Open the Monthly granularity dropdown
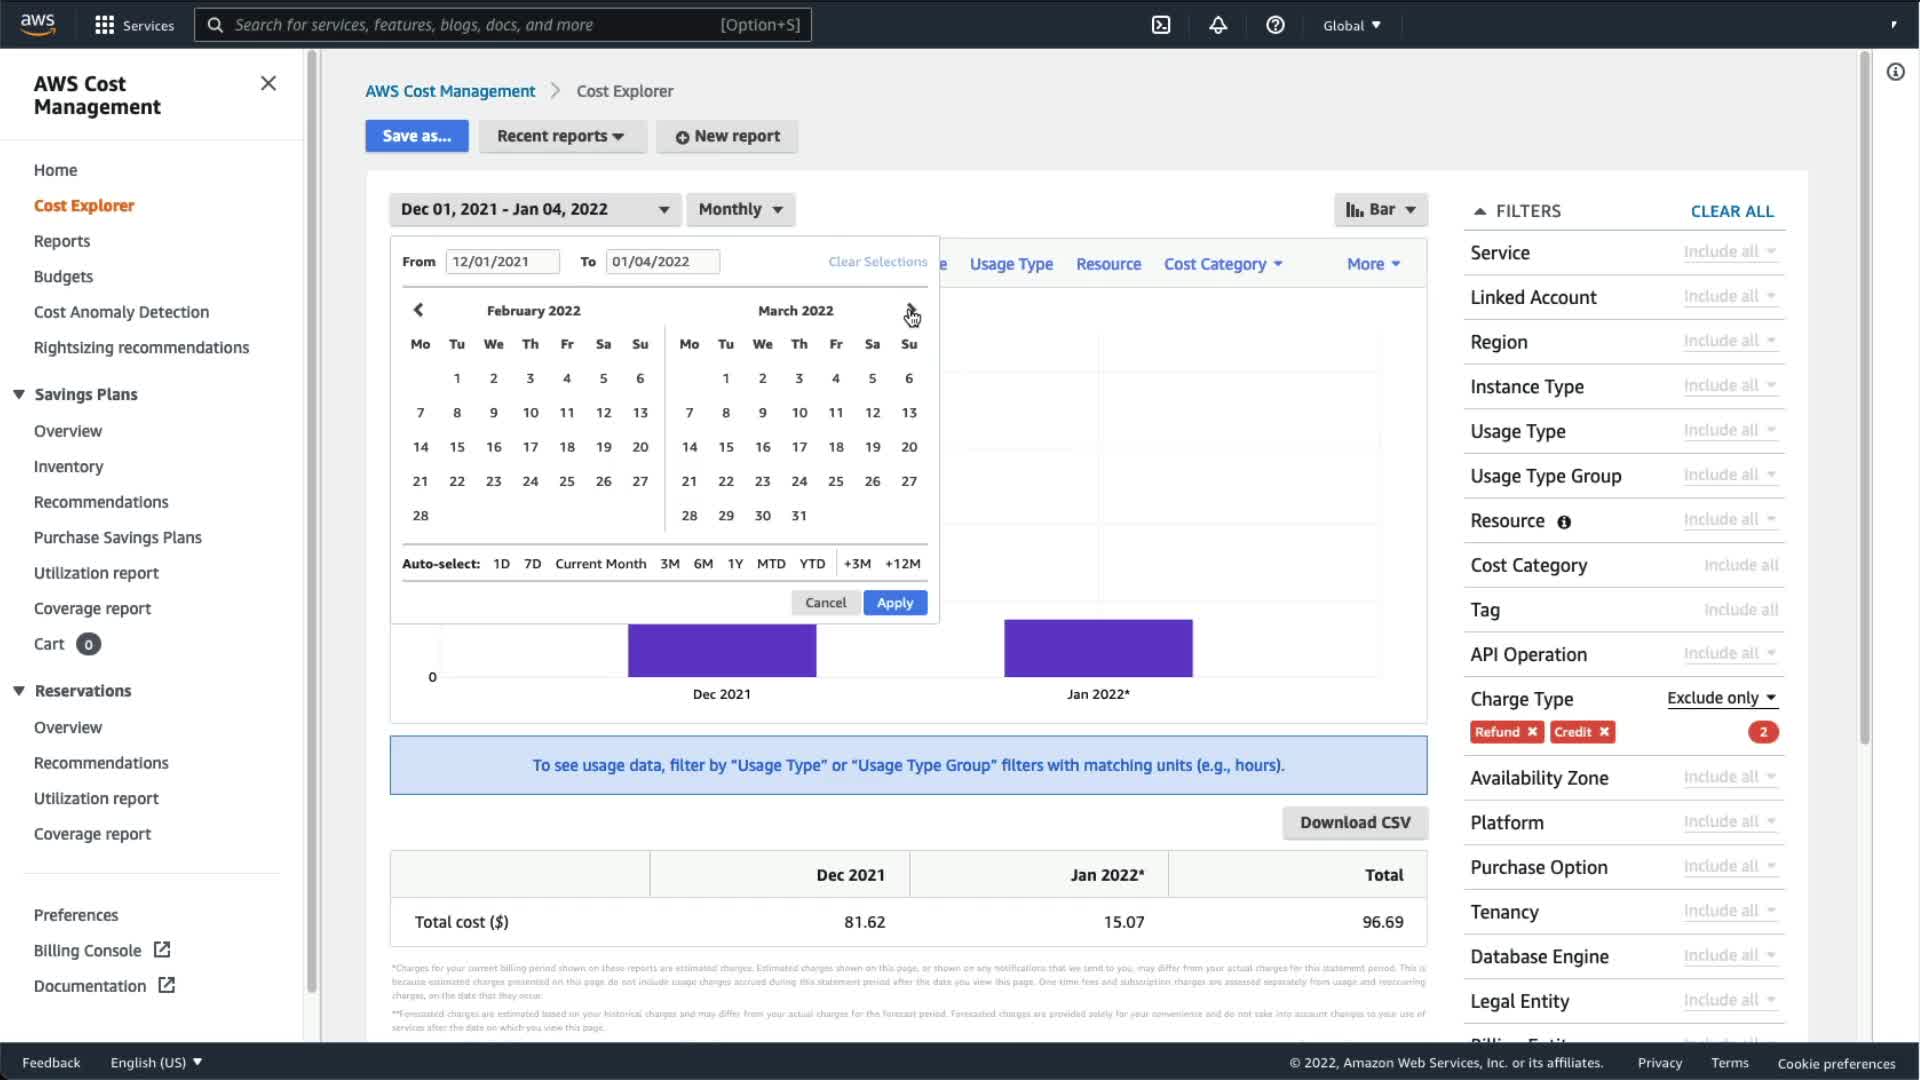Viewport: 1920px width, 1080px height. pyautogui.click(x=740, y=209)
